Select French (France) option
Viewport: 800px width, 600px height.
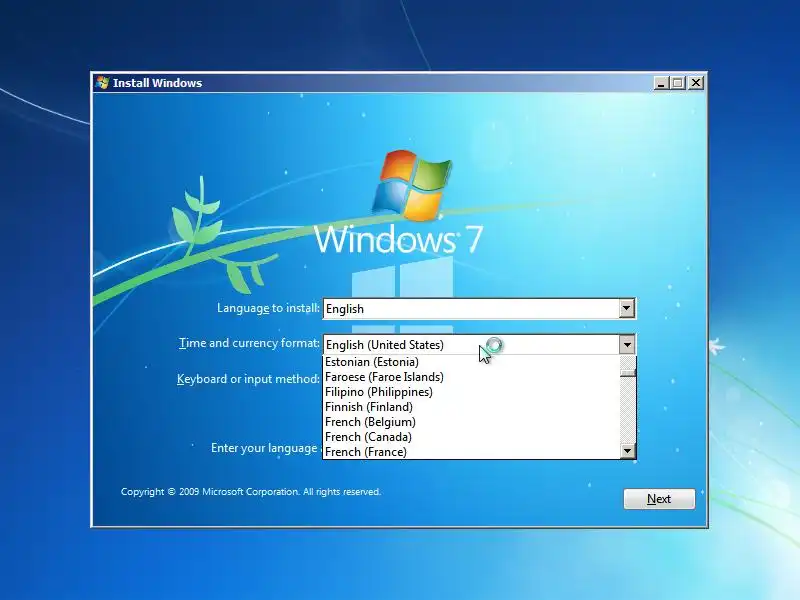(471, 452)
